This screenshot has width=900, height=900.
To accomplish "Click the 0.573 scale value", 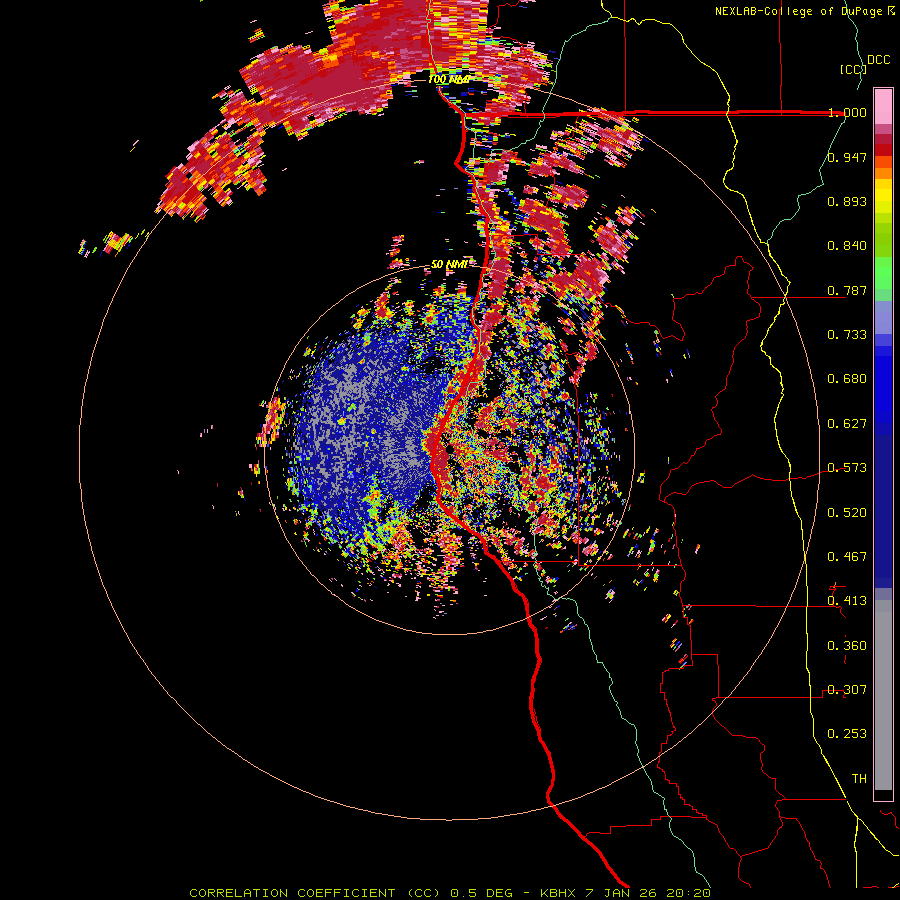I will (x=847, y=468).
